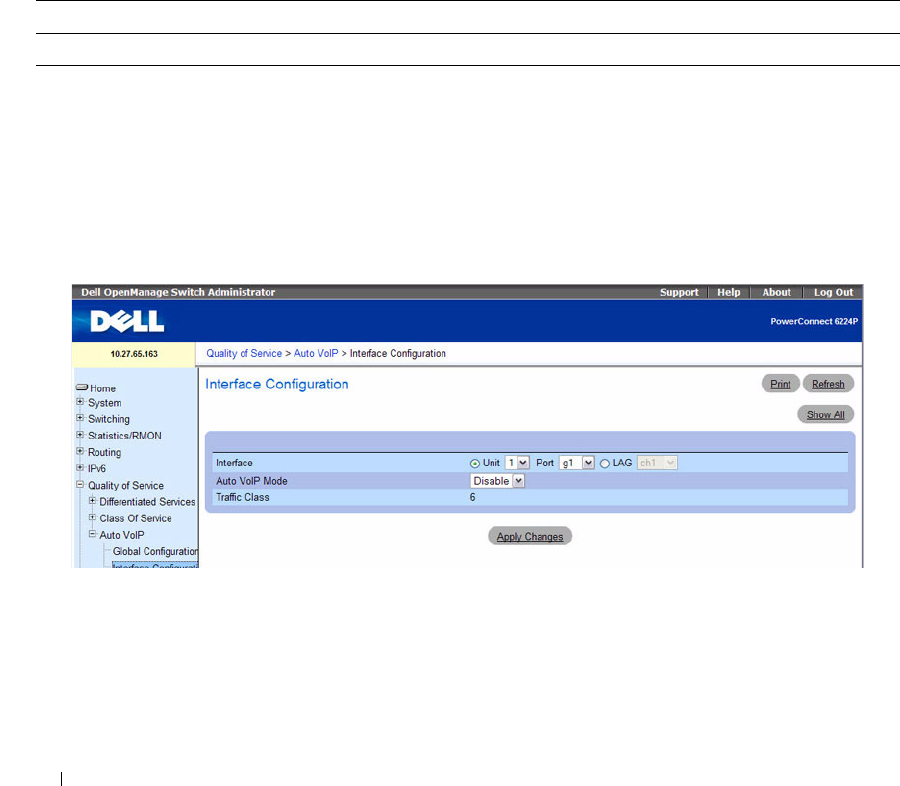Click the Auto VoIP Mode label

pyautogui.click(x=251, y=481)
